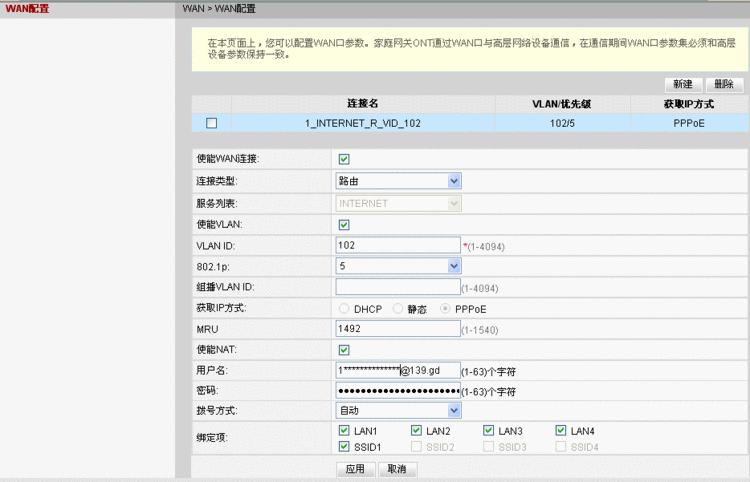
Task: Open the 连接类型 dropdown showing 路由
Action: tap(398, 181)
